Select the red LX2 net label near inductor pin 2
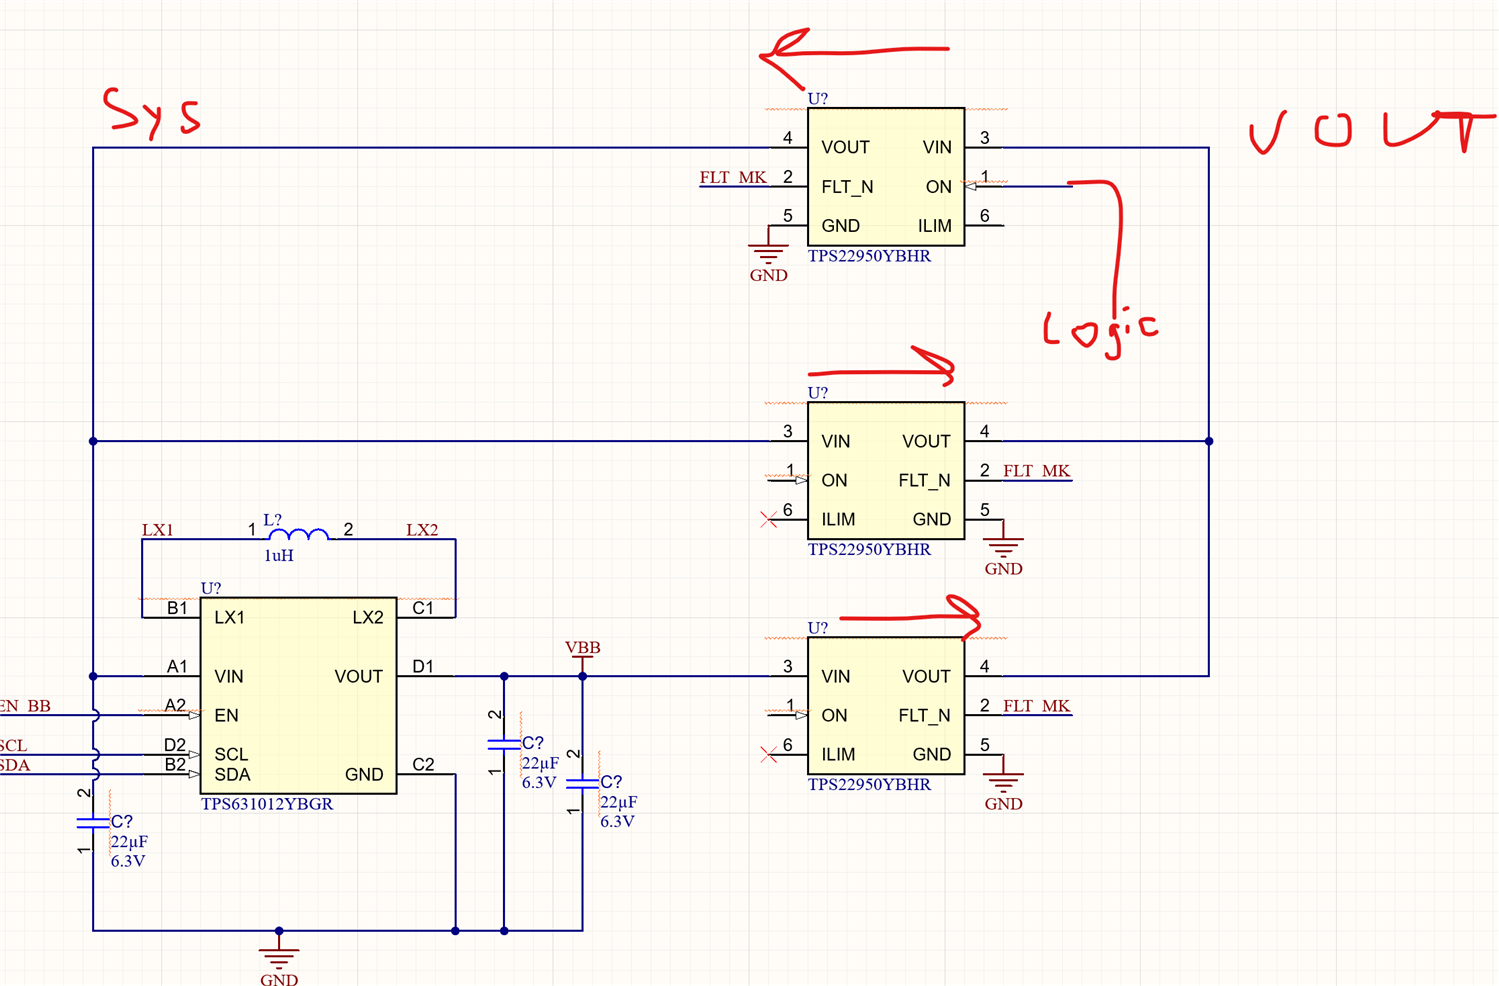Screen dimensions: 1499x986 422,530
